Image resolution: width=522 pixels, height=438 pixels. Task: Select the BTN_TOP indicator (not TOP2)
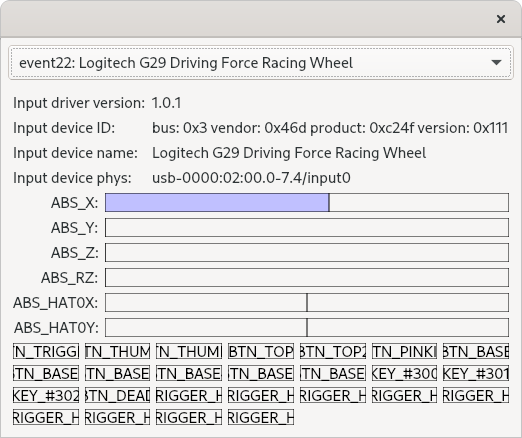click(261, 351)
